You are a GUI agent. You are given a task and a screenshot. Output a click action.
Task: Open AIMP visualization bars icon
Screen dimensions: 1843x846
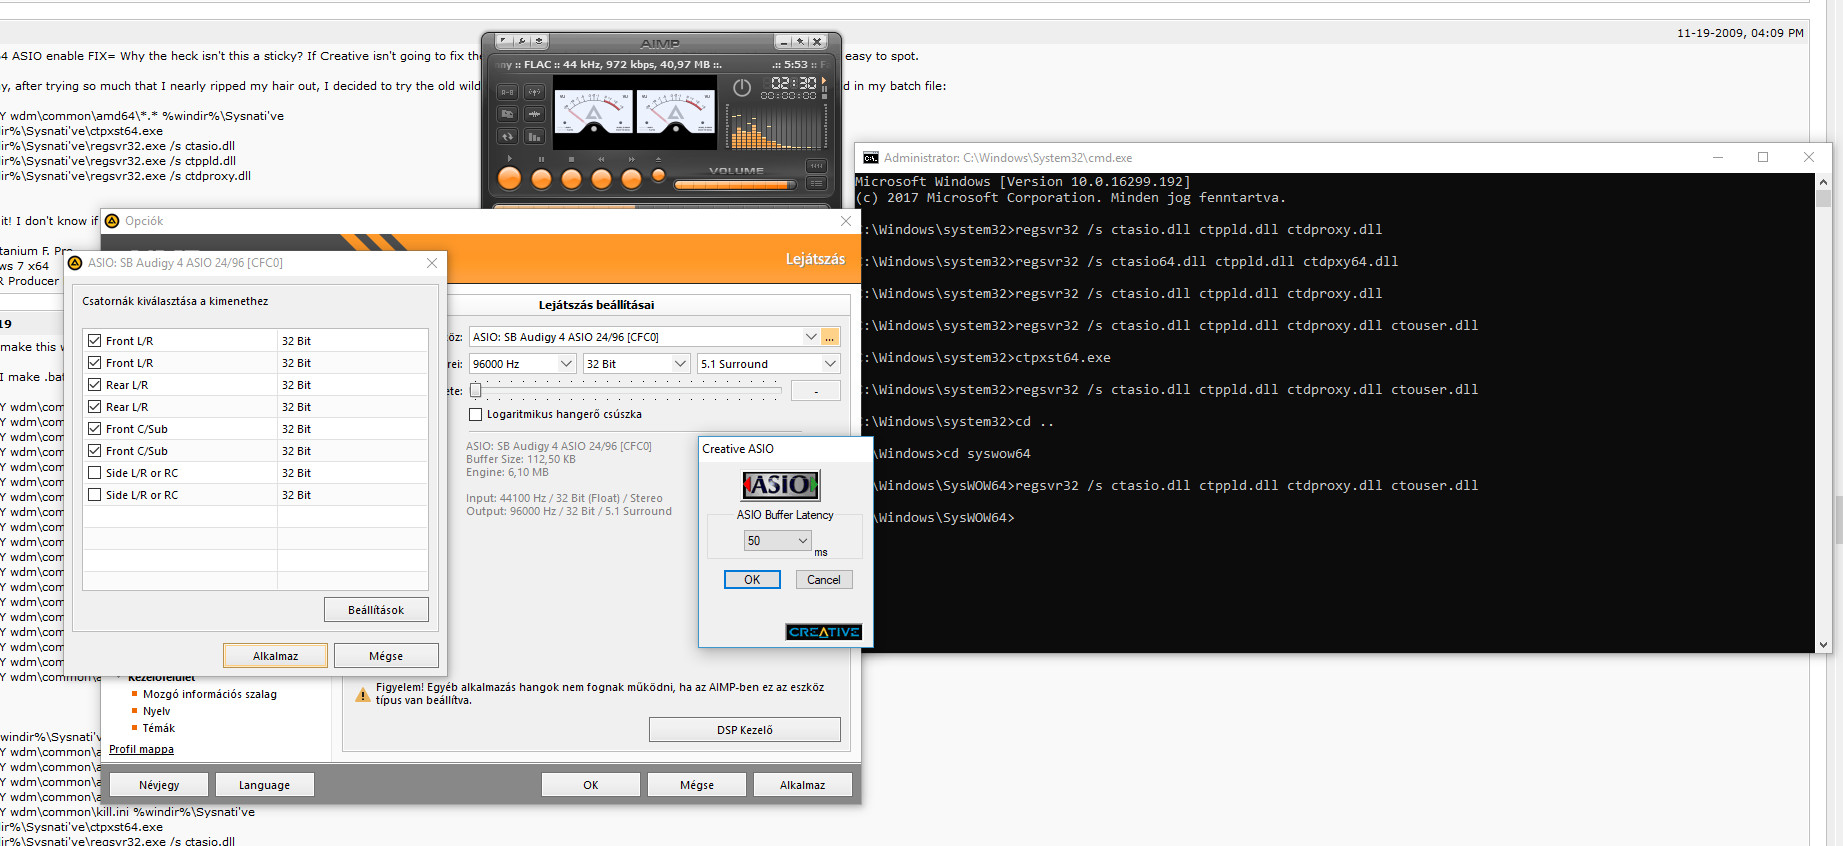pos(534,136)
